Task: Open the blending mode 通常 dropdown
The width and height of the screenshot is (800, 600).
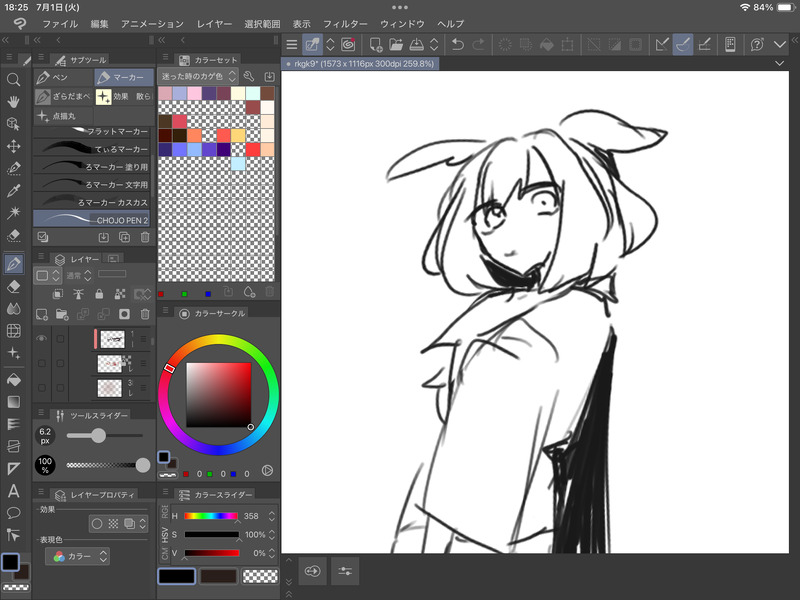Action: pyautogui.click(x=79, y=276)
